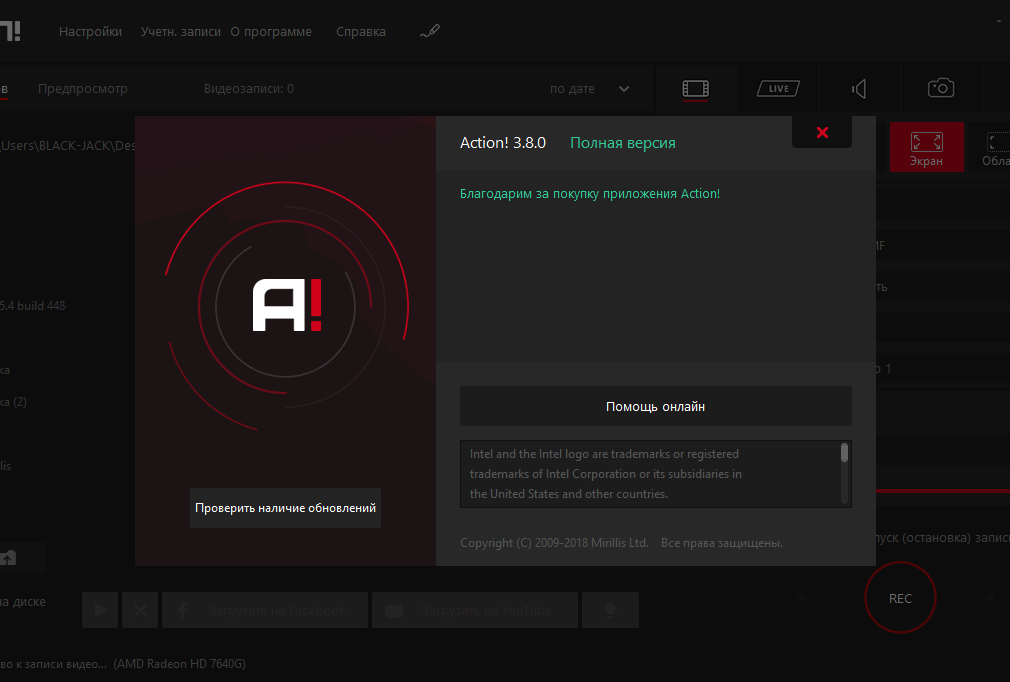
Task: Click the Видеозаписи: 0 counter
Action: [x=249, y=89]
